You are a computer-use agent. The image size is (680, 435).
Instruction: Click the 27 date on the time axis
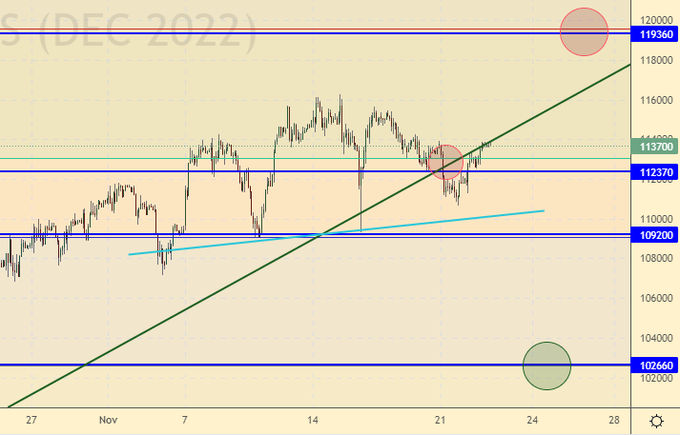(x=32, y=420)
